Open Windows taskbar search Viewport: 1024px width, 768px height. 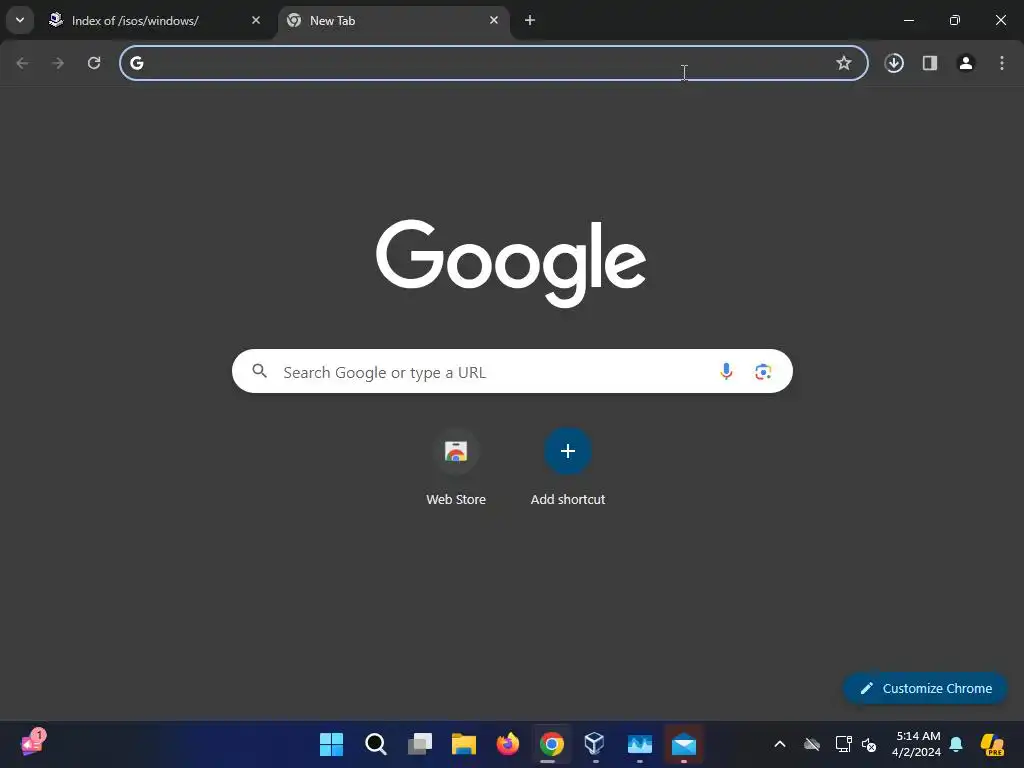[x=376, y=744]
